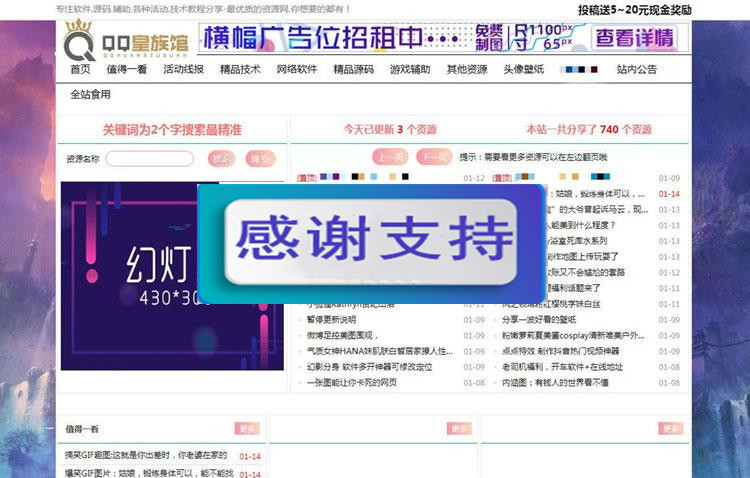Open the 横幅广告位招租中 banner ad
Image resolution: width=750 pixels, height=478 pixels.
coord(443,38)
